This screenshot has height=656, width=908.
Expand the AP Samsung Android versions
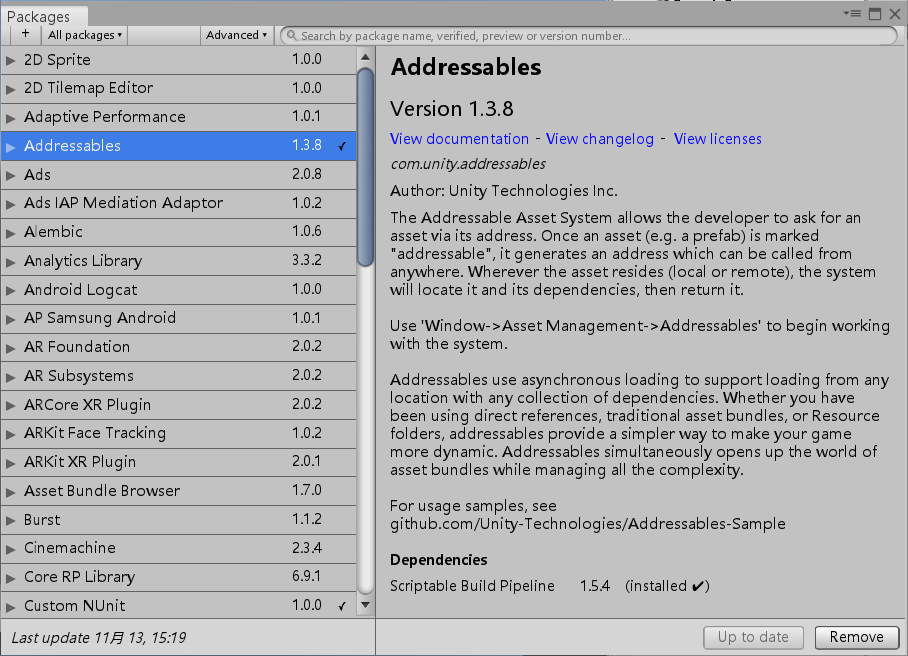(x=10, y=320)
